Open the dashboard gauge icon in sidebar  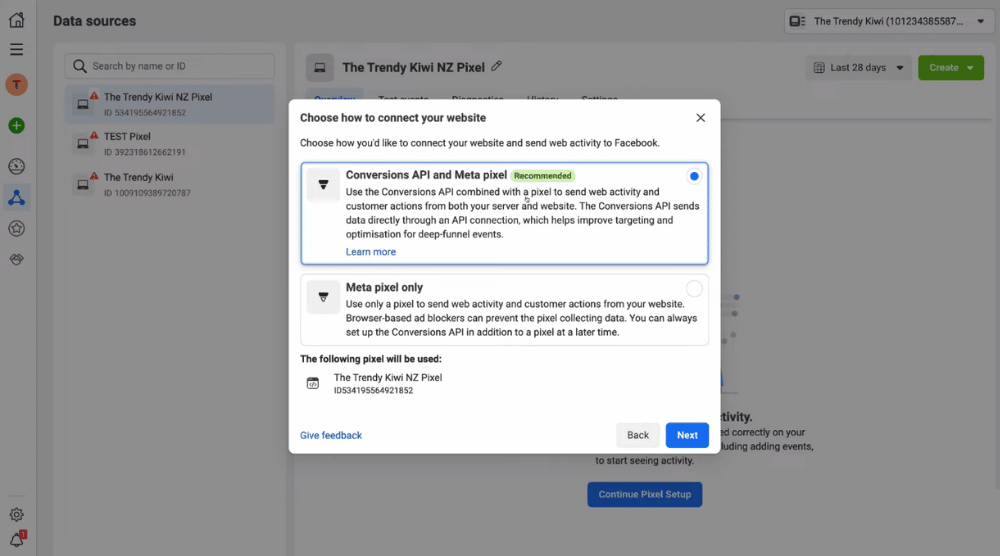[x=17, y=166]
